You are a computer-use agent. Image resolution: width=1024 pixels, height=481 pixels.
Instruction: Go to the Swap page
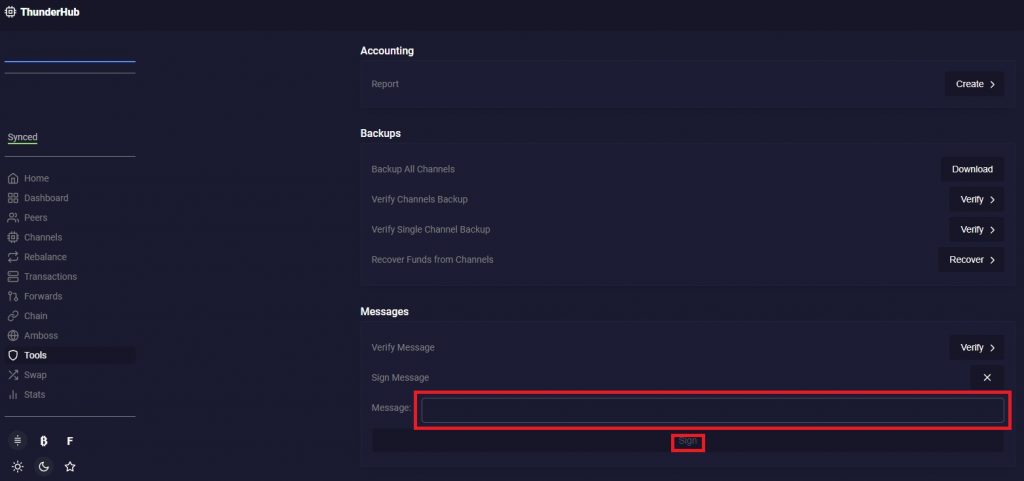35,375
